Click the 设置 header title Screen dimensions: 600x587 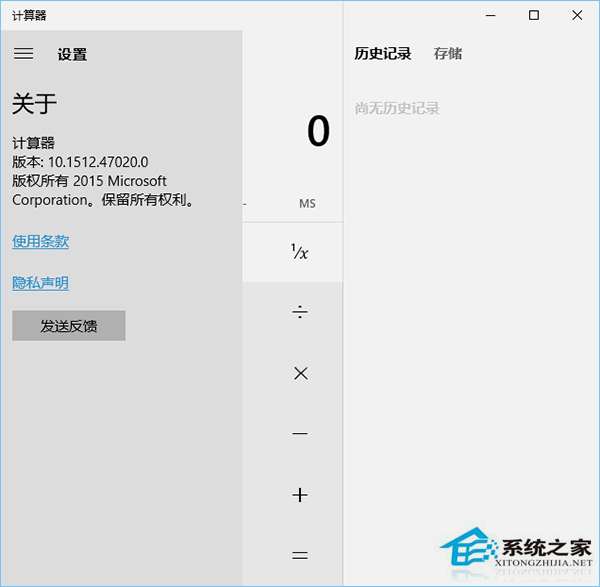(72, 54)
